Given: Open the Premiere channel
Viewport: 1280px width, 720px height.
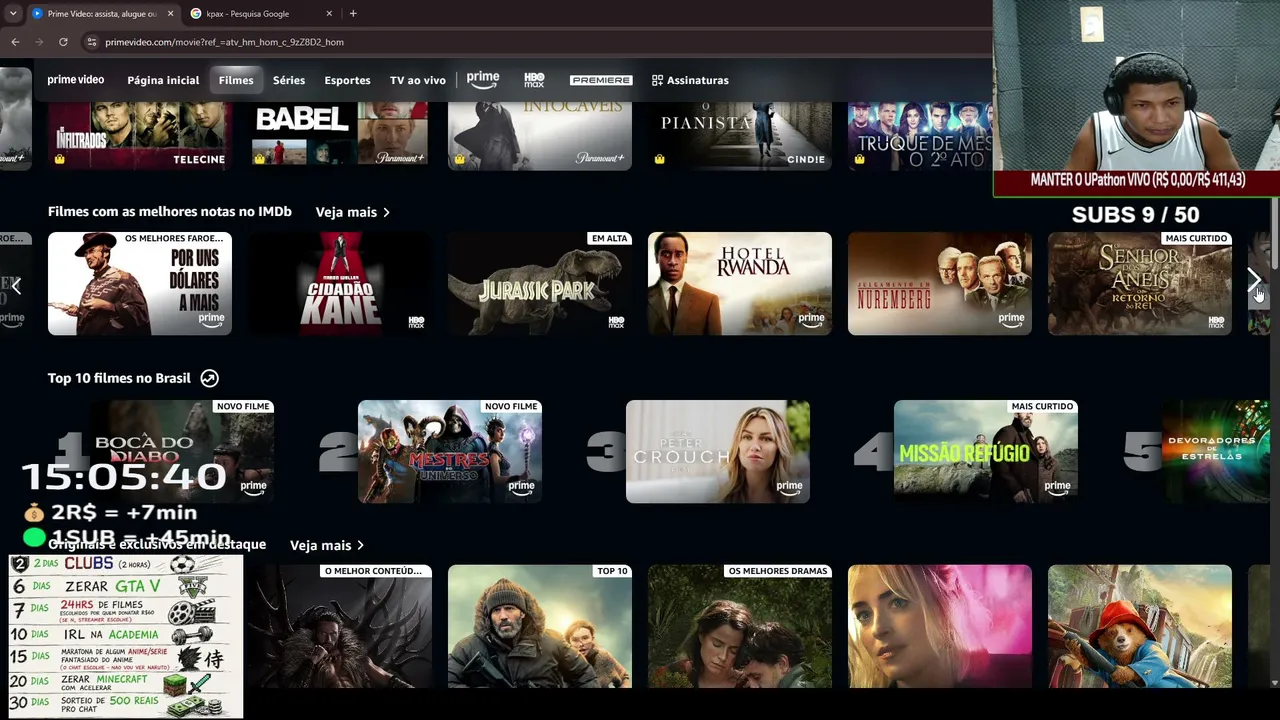Looking at the screenshot, I should pos(601,80).
